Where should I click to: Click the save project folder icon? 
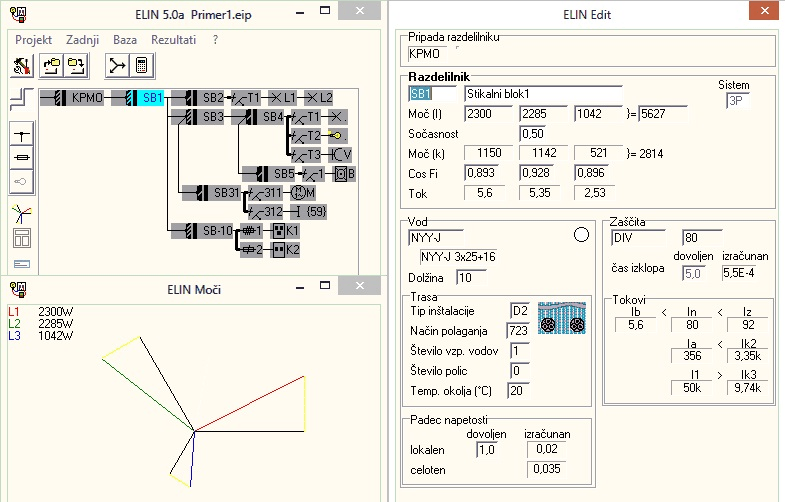[76, 66]
